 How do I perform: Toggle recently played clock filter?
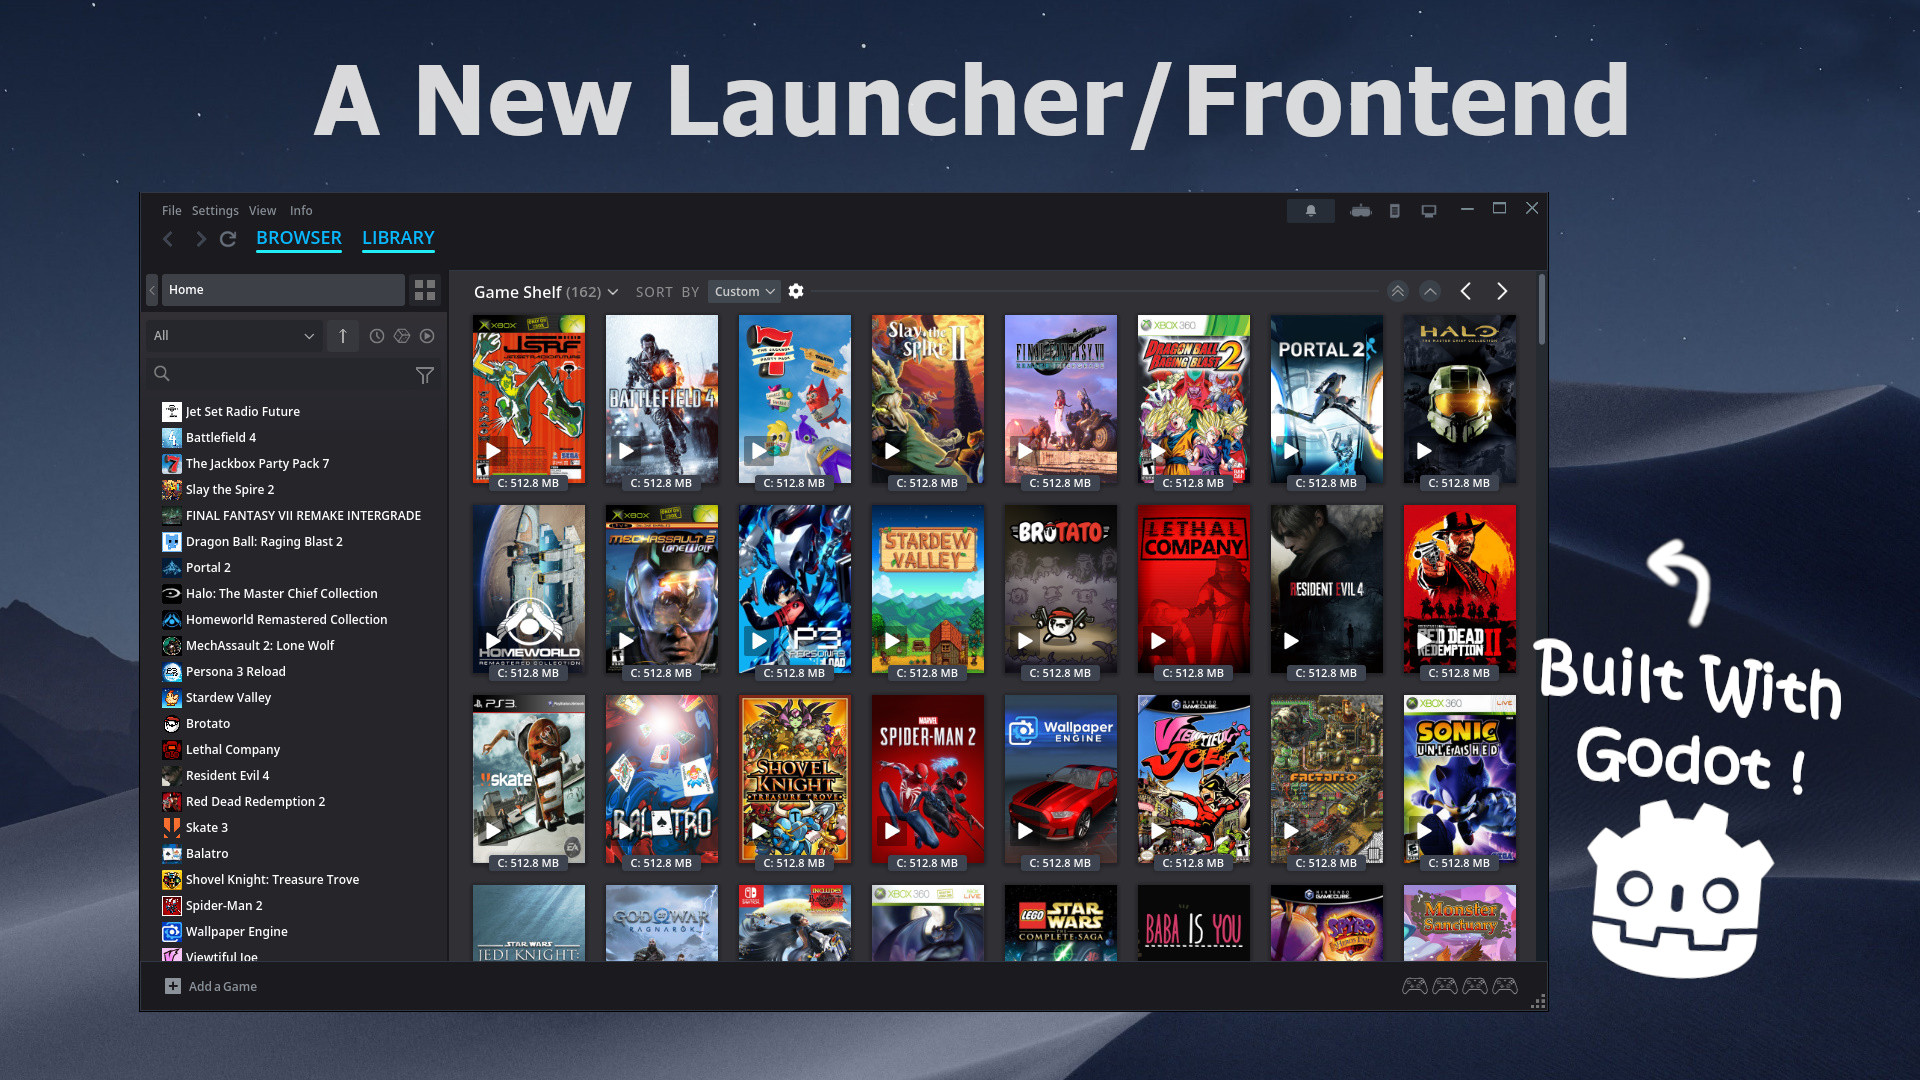pos(377,336)
